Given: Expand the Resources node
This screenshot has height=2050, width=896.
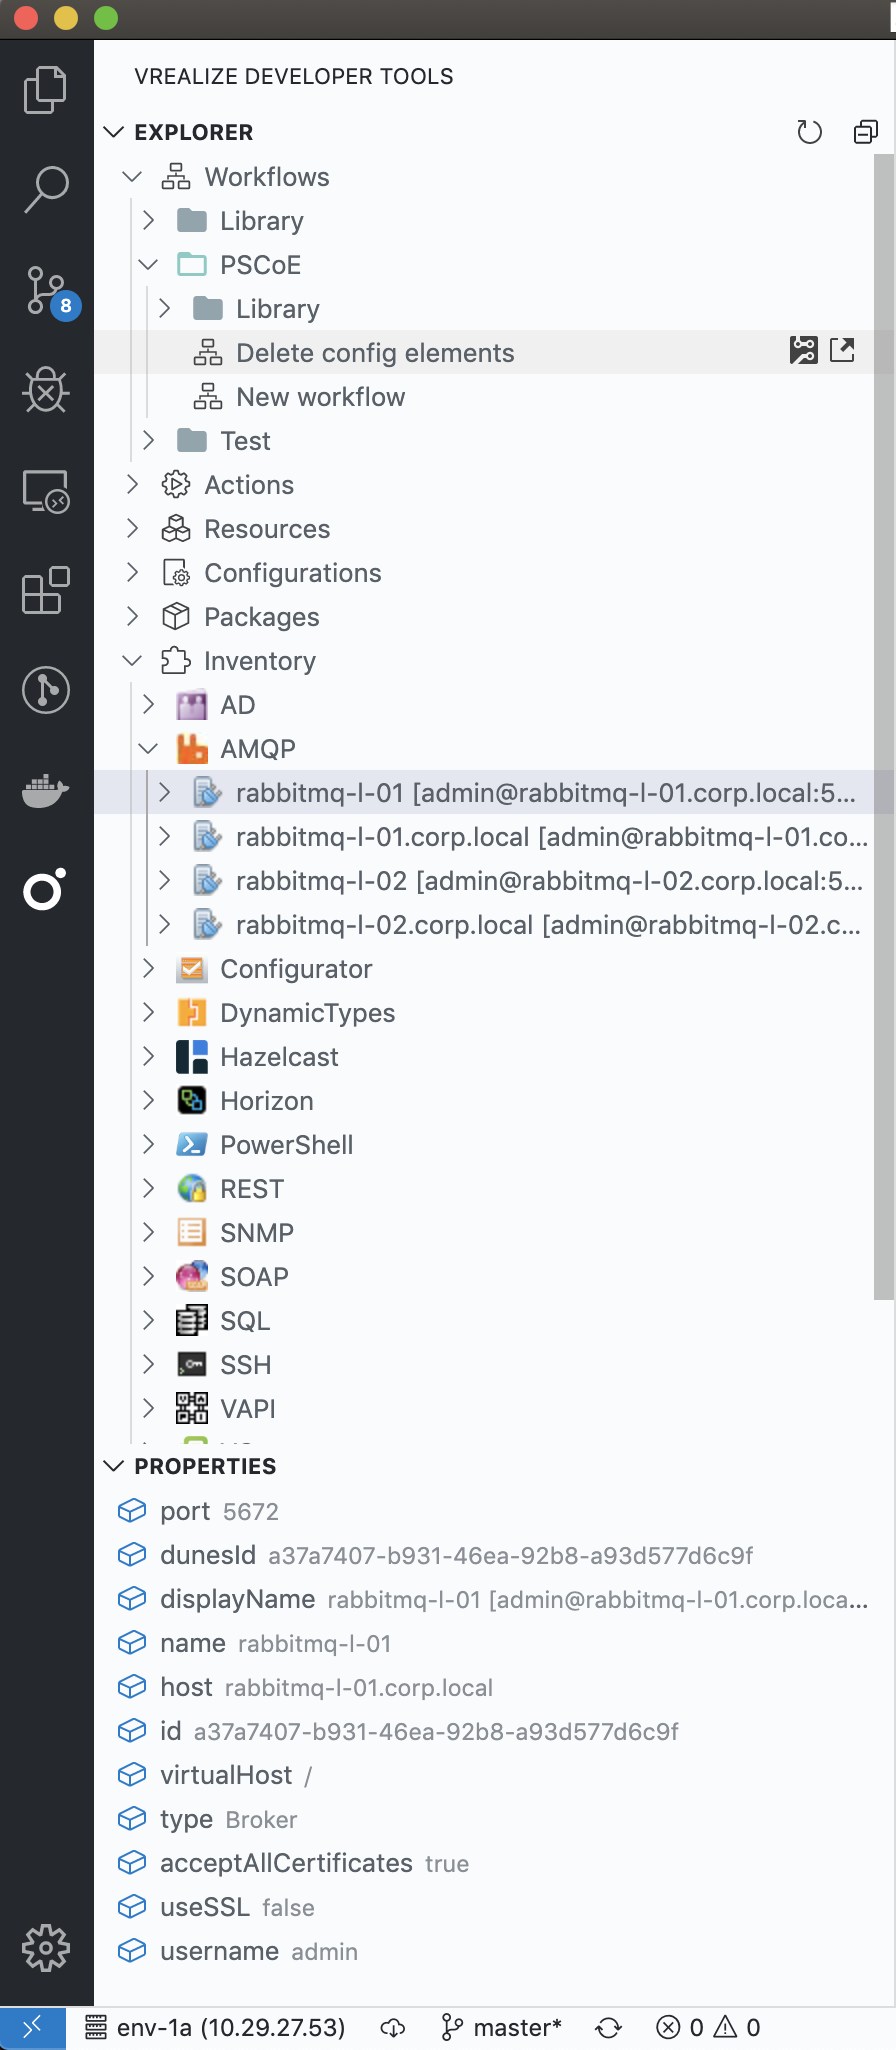Looking at the screenshot, I should (x=132, y=528).
